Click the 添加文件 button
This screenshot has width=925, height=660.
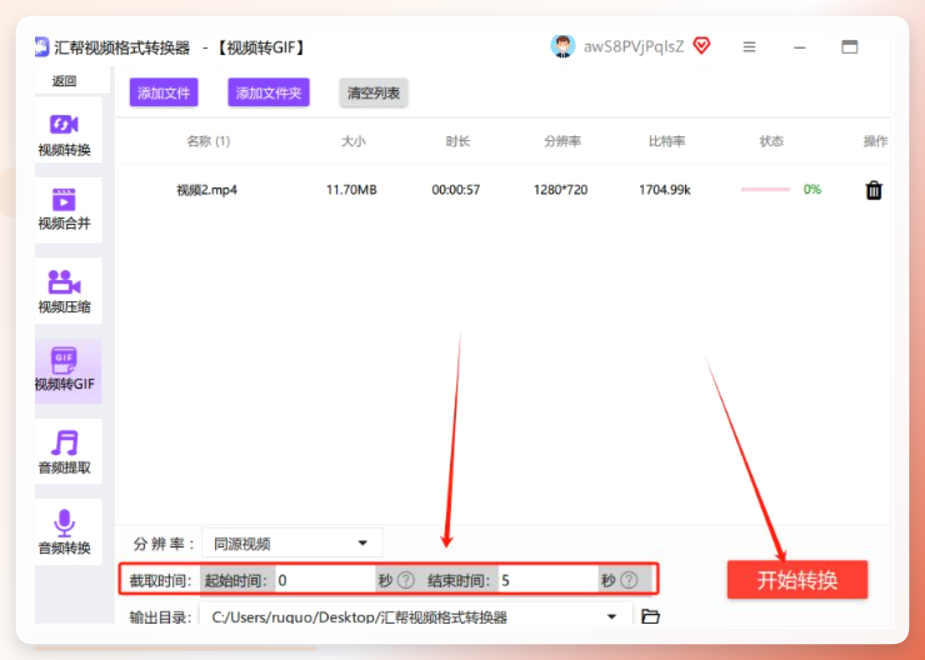[163, 93]
